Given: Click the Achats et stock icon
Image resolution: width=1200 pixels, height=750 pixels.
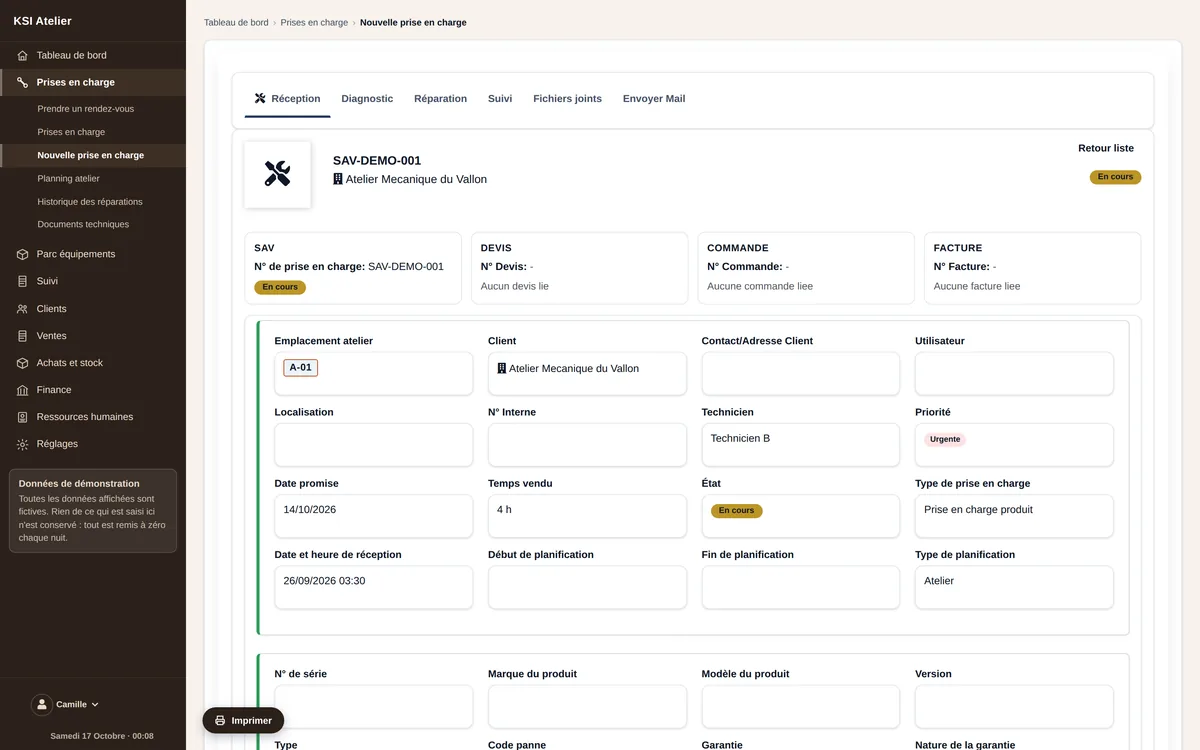Looking at the screenshot, I should (x=22, y=363).
